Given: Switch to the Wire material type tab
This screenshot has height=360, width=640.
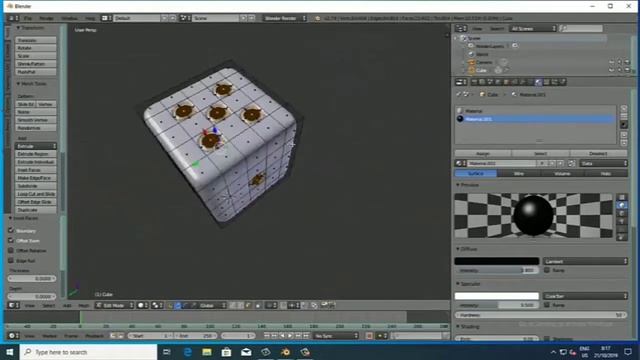Looking at the screenshot, I should point(519,173).
